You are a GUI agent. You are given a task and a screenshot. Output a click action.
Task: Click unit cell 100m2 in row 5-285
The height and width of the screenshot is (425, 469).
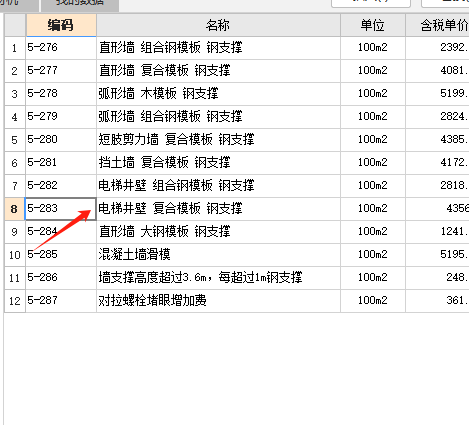373,255
